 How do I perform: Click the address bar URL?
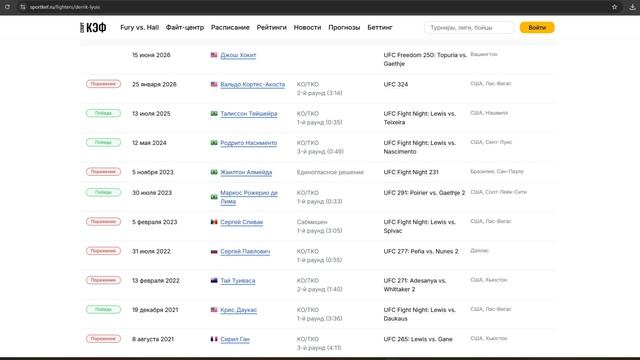pyautogui.click(x=65, y=7)
